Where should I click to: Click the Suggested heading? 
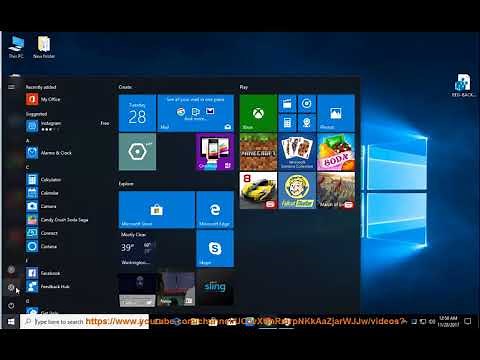(36, 114)
